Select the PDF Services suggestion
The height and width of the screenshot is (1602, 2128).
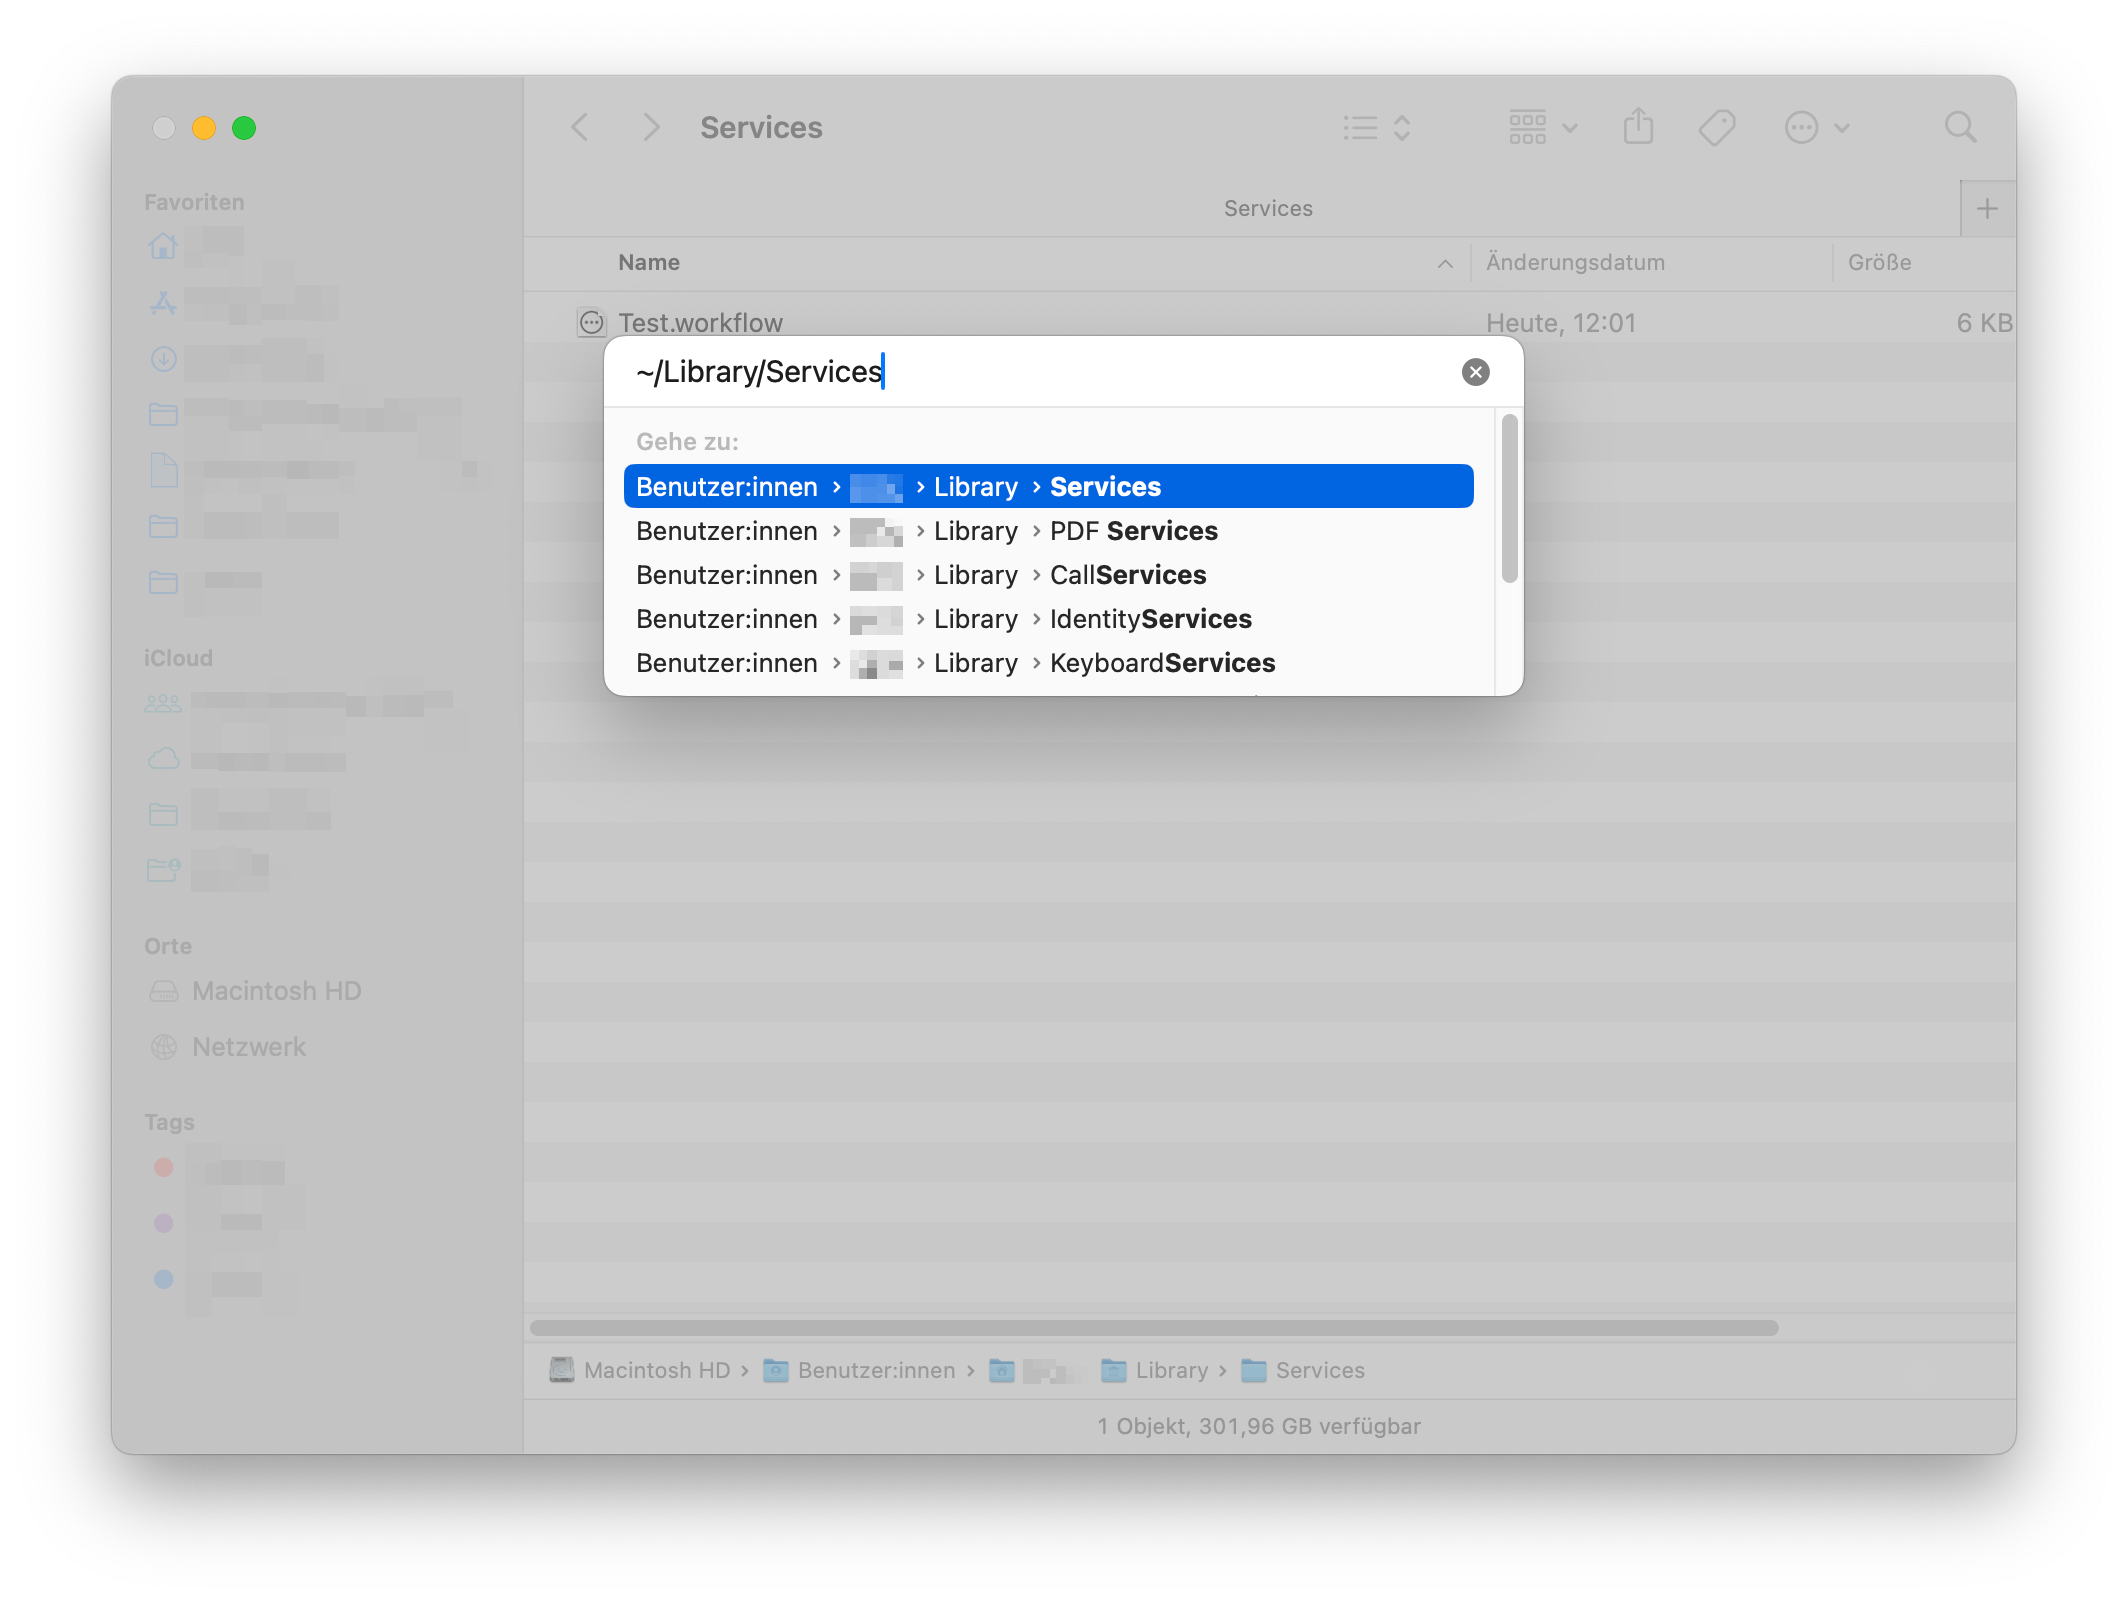pyautogui.click(x=1133, y=531)
